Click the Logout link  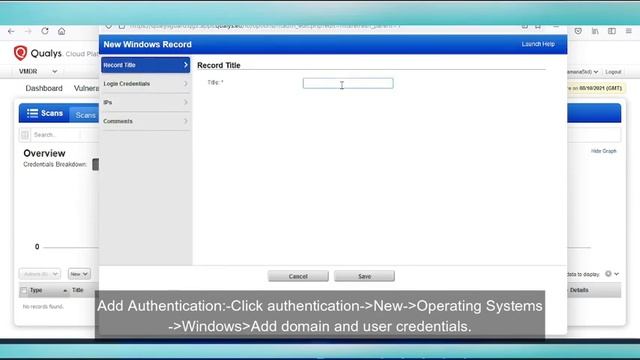tap(613, 72)
